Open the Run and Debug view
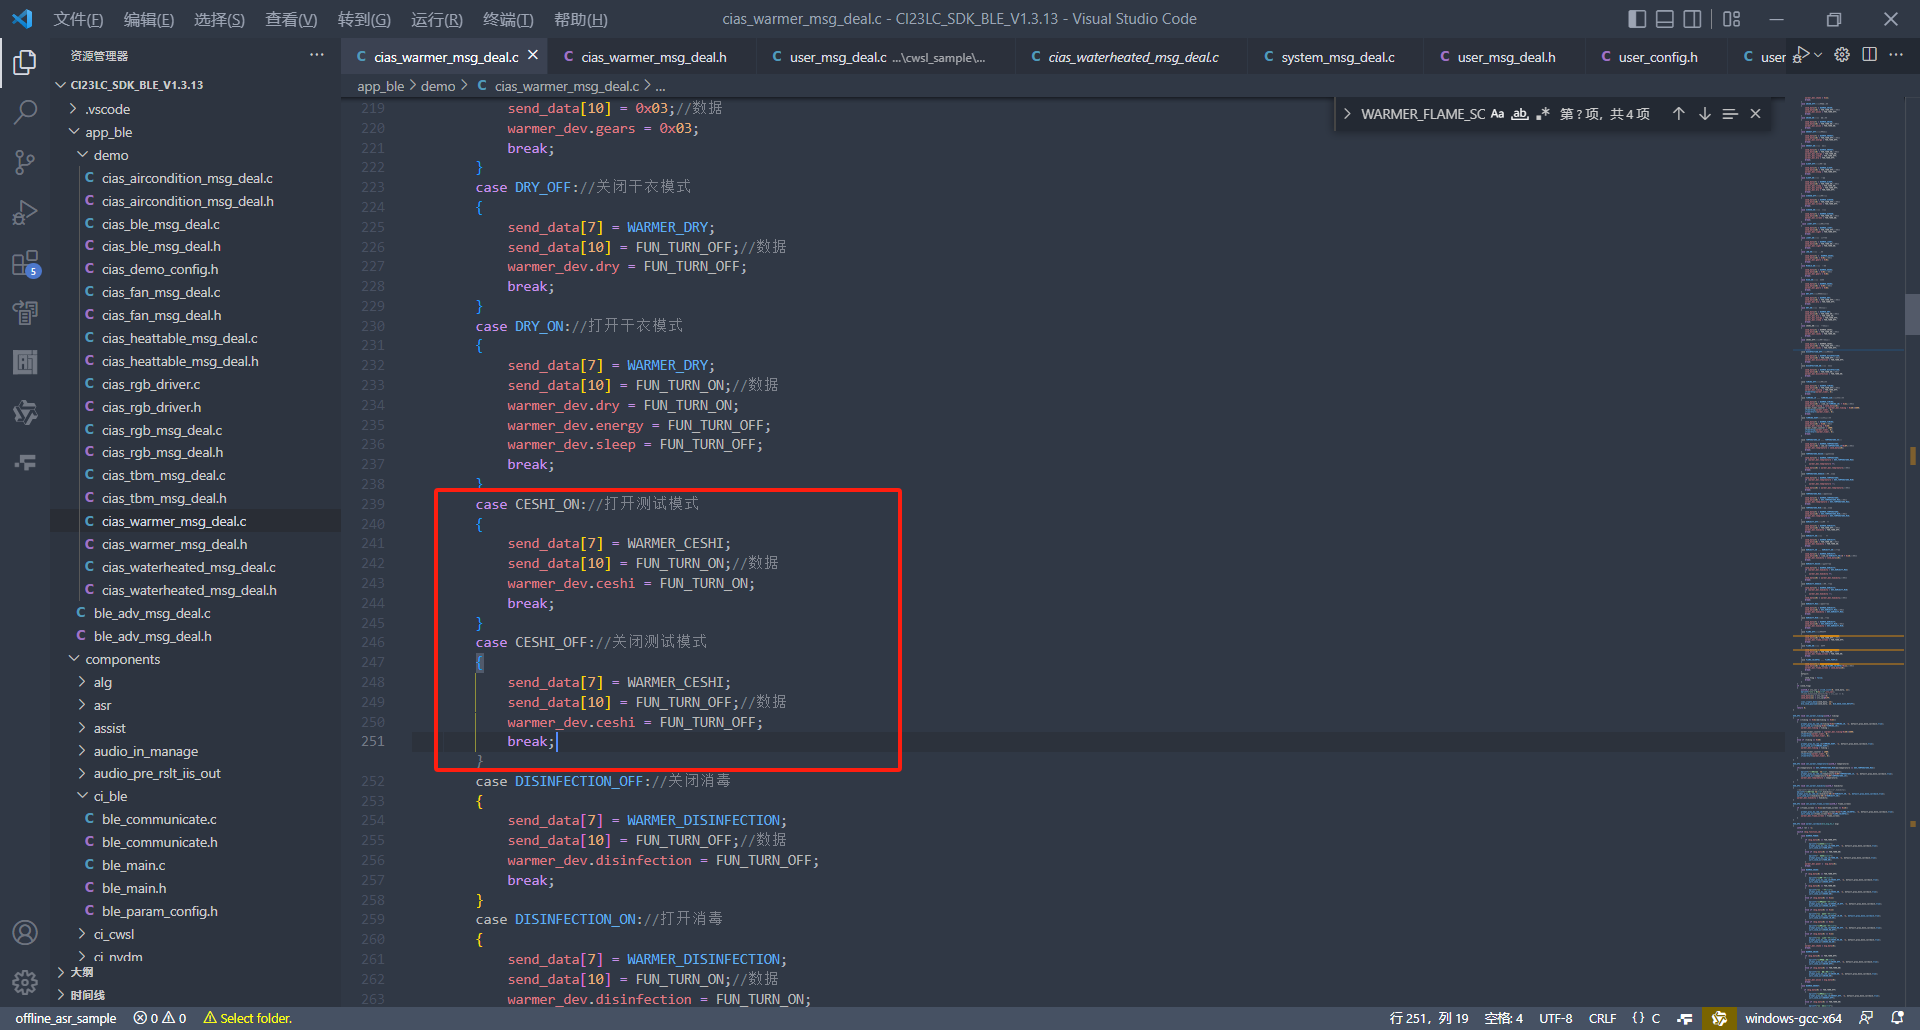 [x=25, y=213]
